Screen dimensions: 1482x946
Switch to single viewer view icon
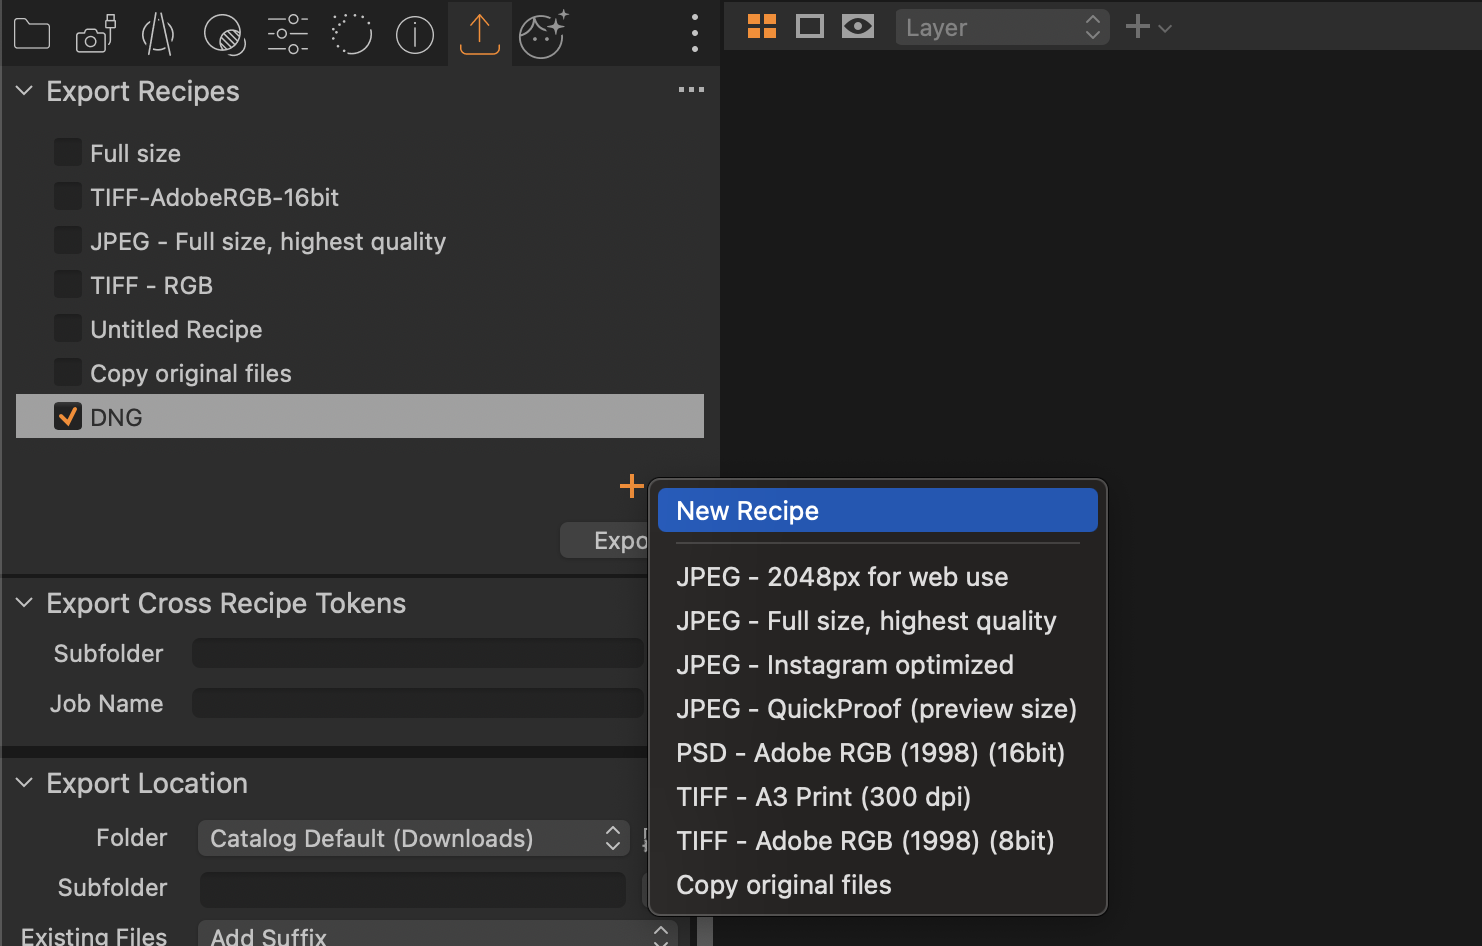pyautogui.click(x=809, y=27)
